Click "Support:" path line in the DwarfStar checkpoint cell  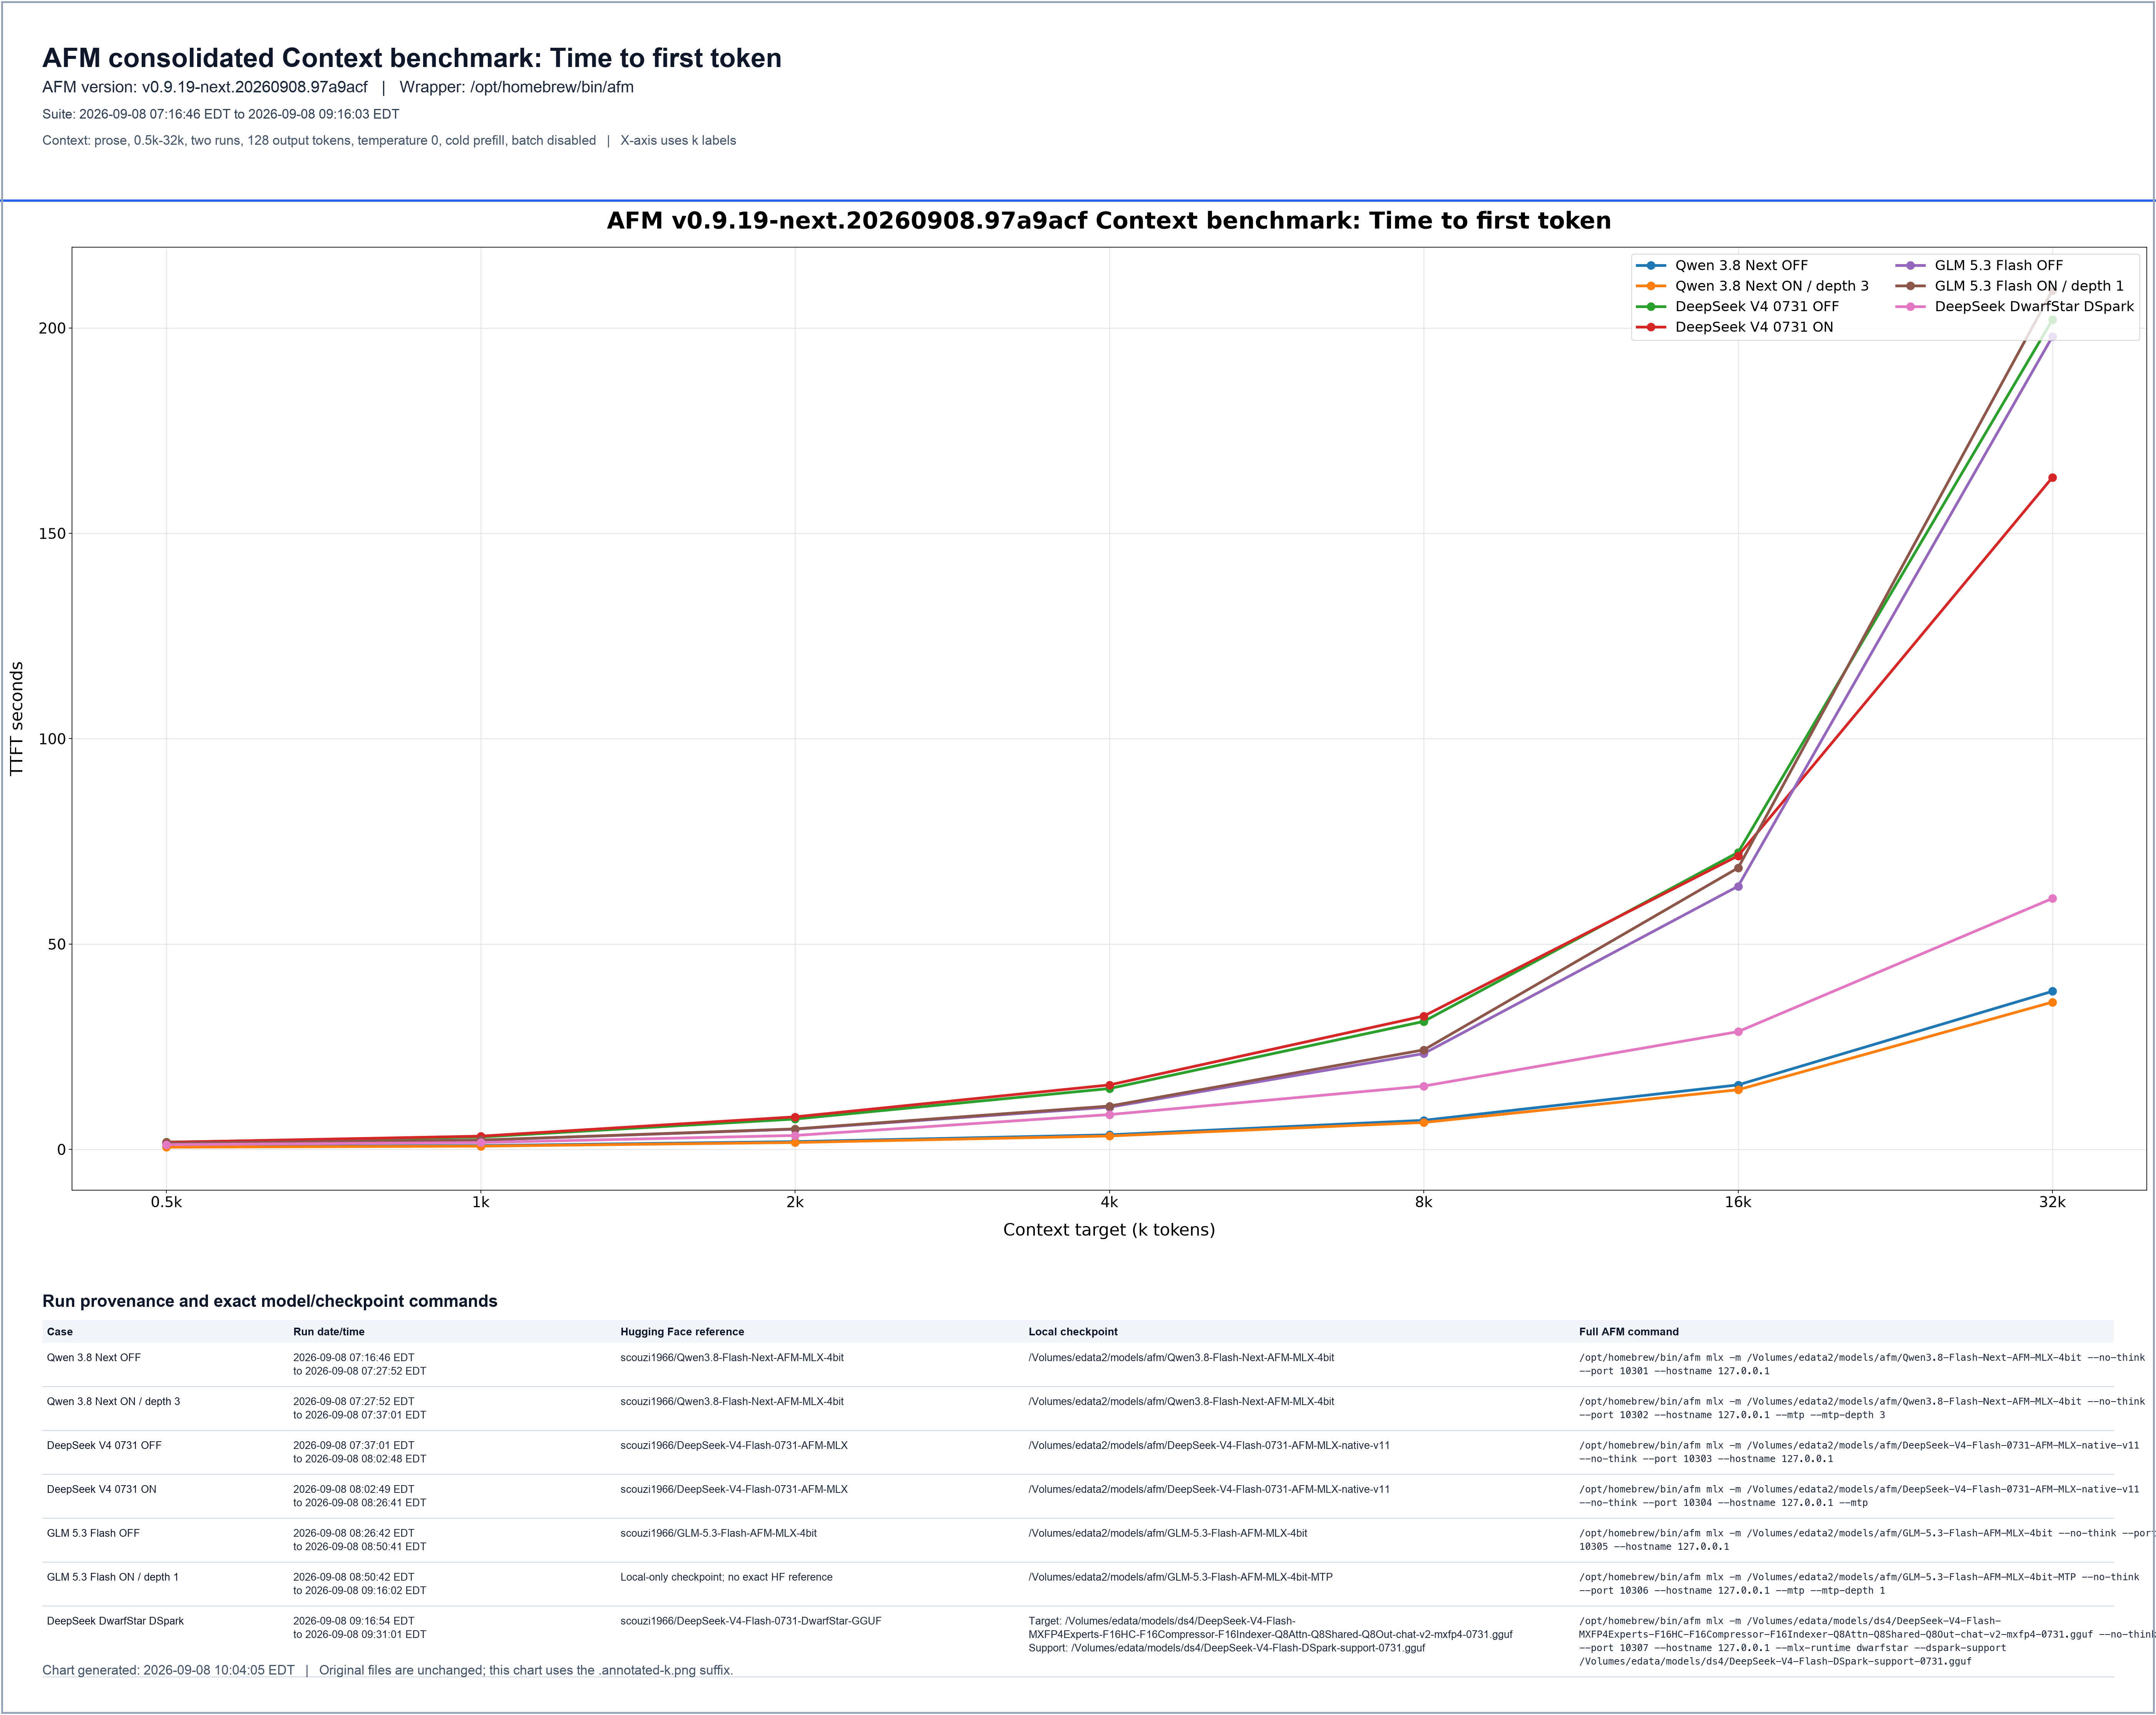point(1227,1648)
